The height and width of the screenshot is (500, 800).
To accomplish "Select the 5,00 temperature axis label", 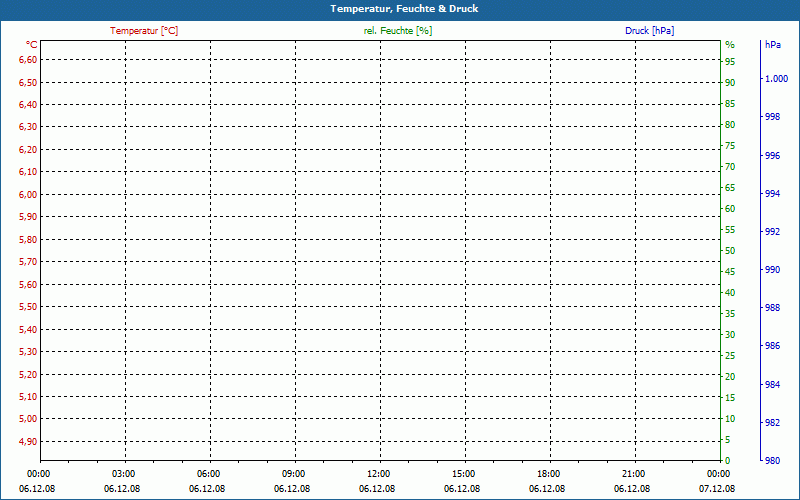I will [28, 419].
